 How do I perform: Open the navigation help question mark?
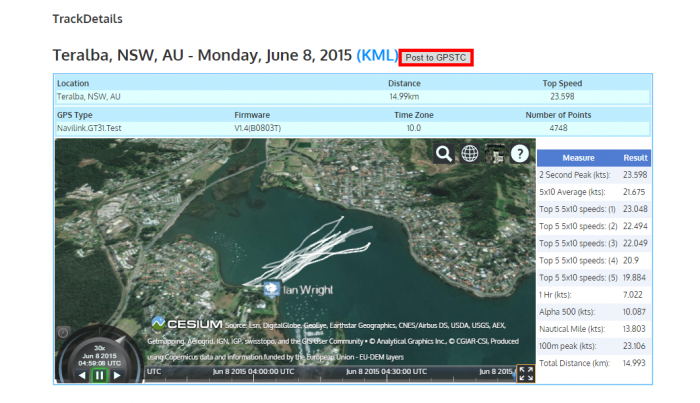click(519, 153)
